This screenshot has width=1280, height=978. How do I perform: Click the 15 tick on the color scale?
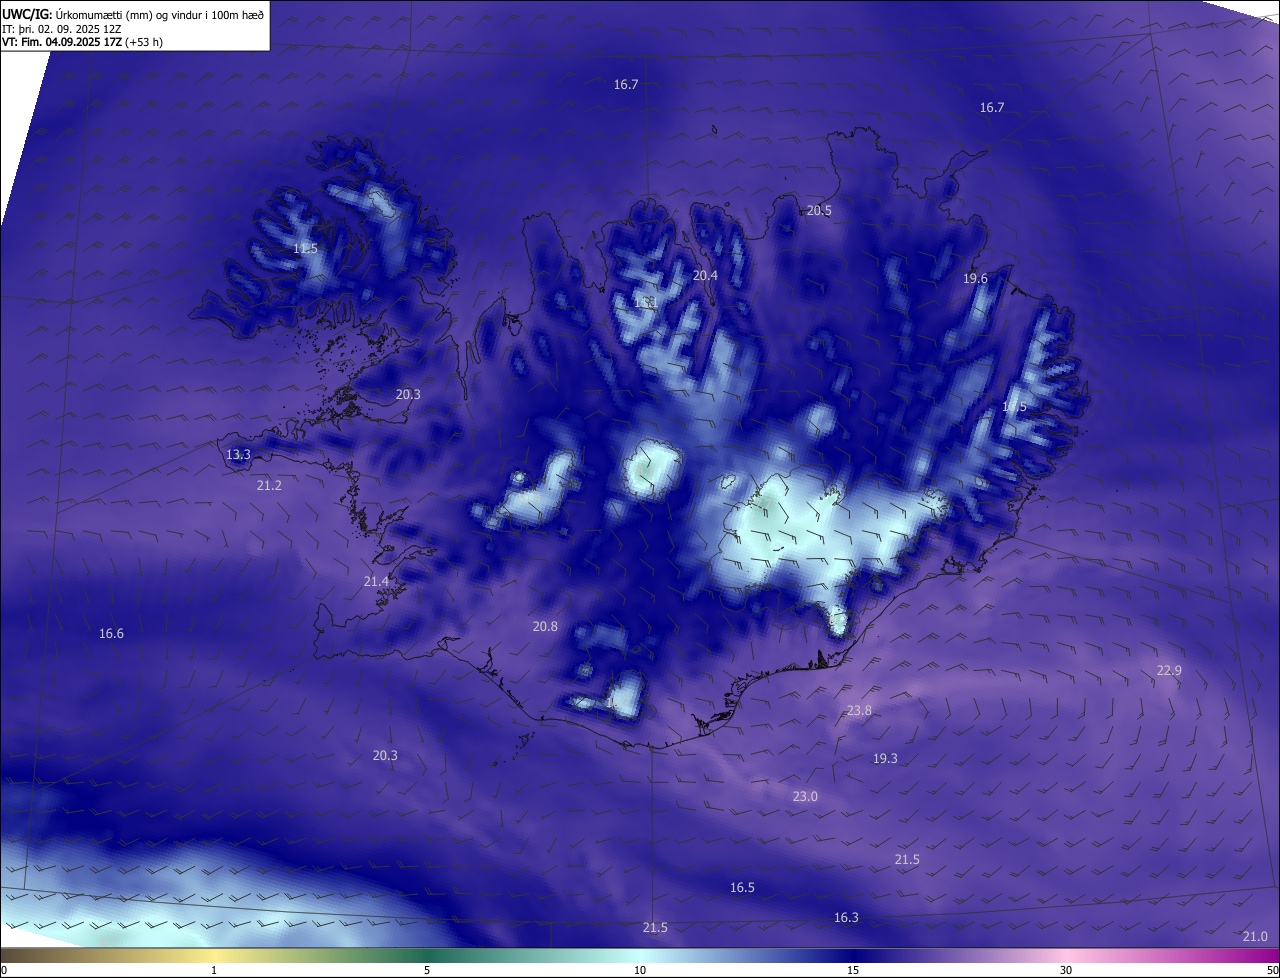[x=853, y=971]
